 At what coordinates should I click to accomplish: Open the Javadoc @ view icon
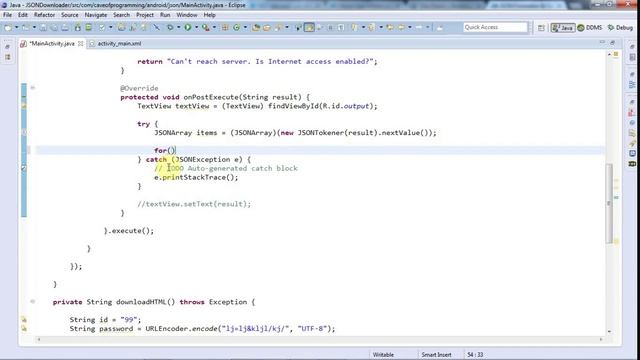632,123
